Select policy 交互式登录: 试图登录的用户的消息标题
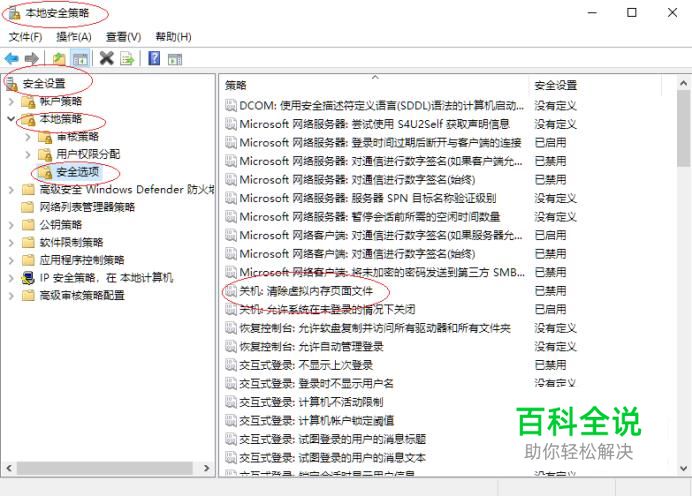The width and height of the screenshot is (692, 496). pyautogui.click(x=332, y=439)
